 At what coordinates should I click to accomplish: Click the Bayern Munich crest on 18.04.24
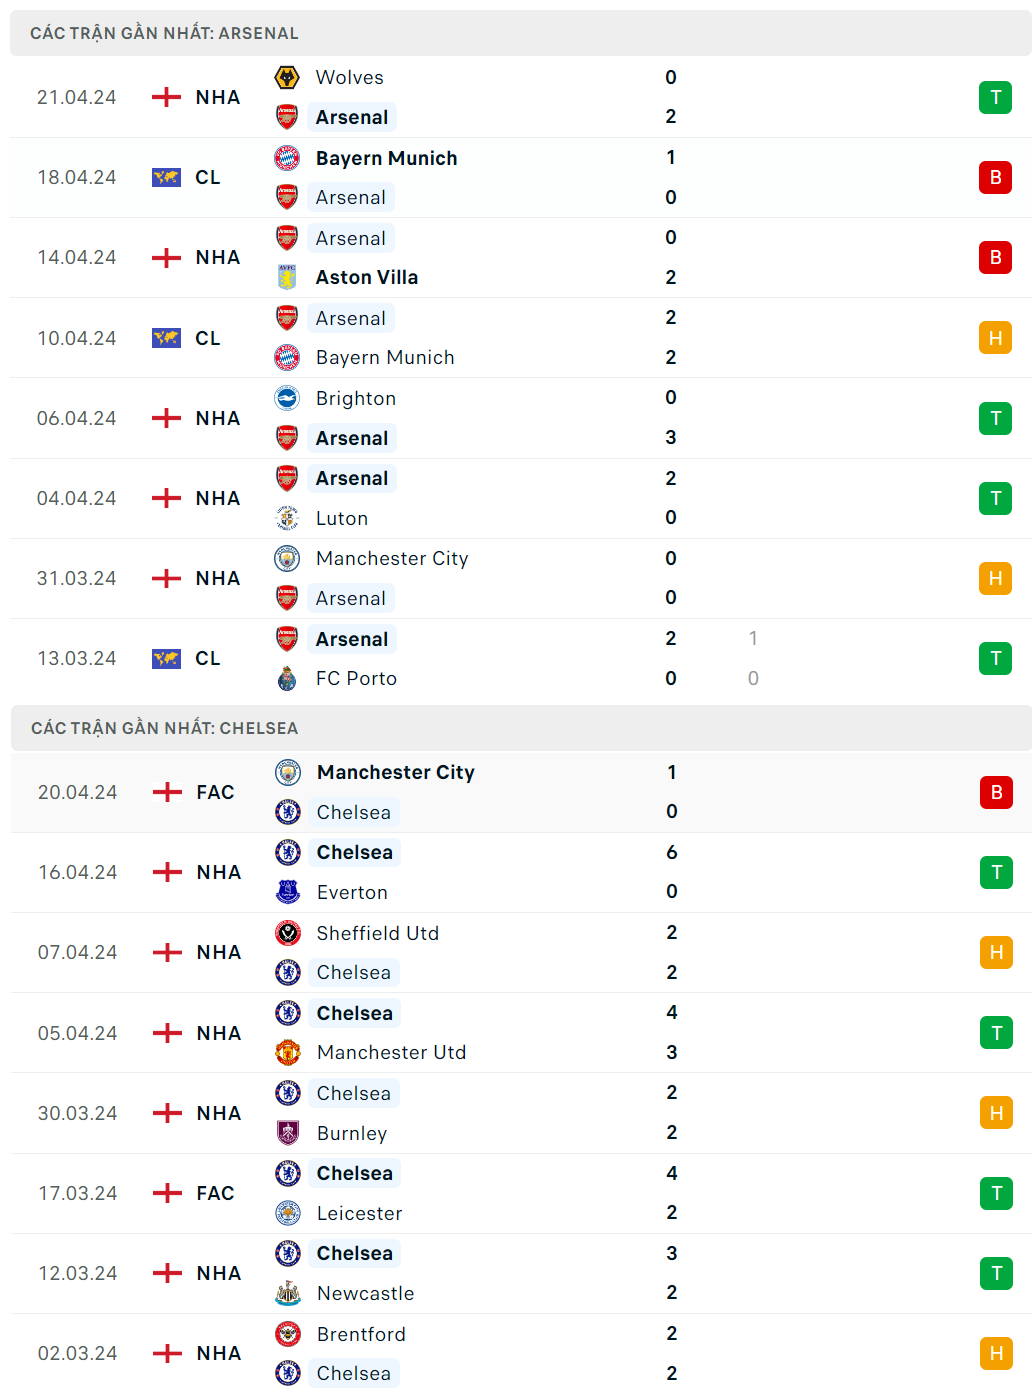287,158
